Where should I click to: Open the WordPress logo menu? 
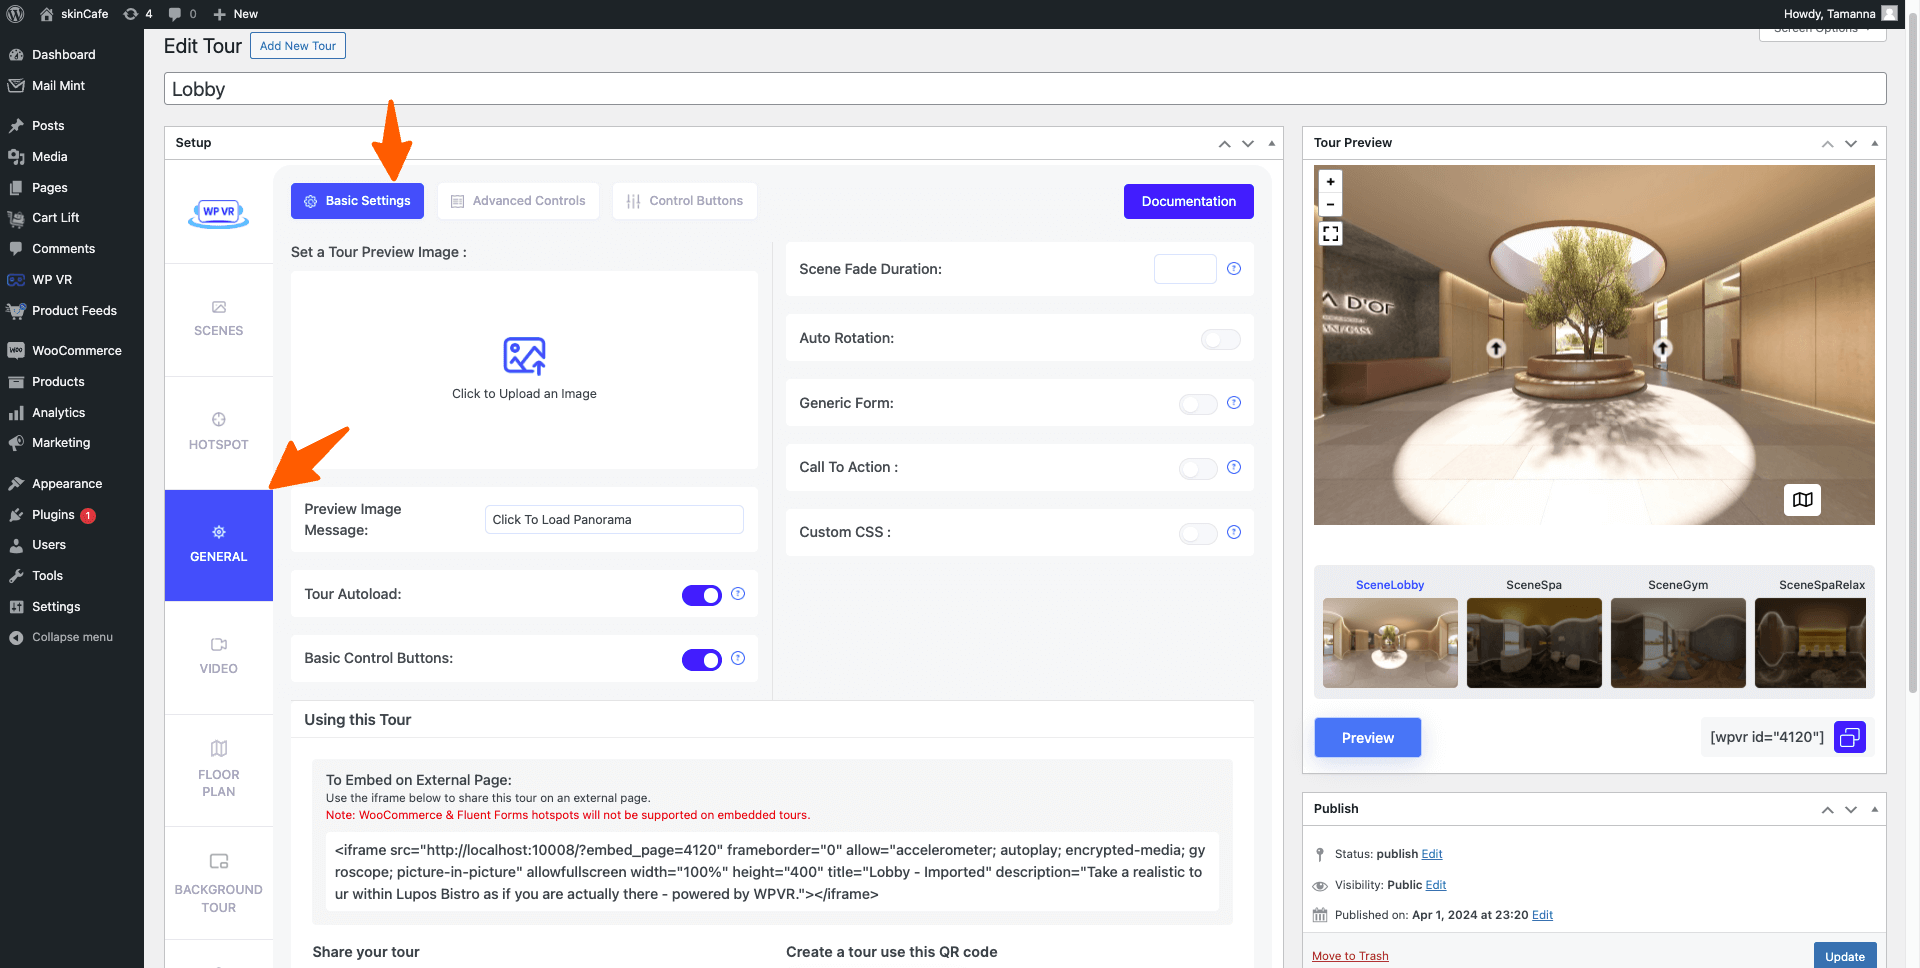15,14
